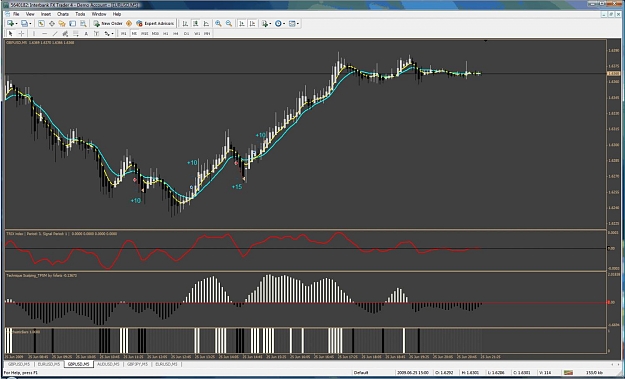
Task: Show the Navigator panel
Action: click(x=62, y=24)
